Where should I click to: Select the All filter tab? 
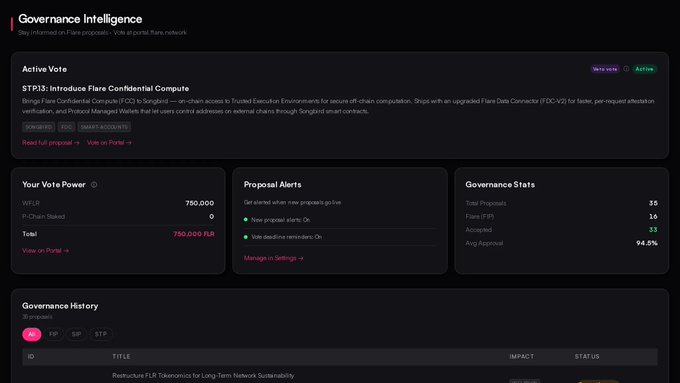click(x=32, y=334)
